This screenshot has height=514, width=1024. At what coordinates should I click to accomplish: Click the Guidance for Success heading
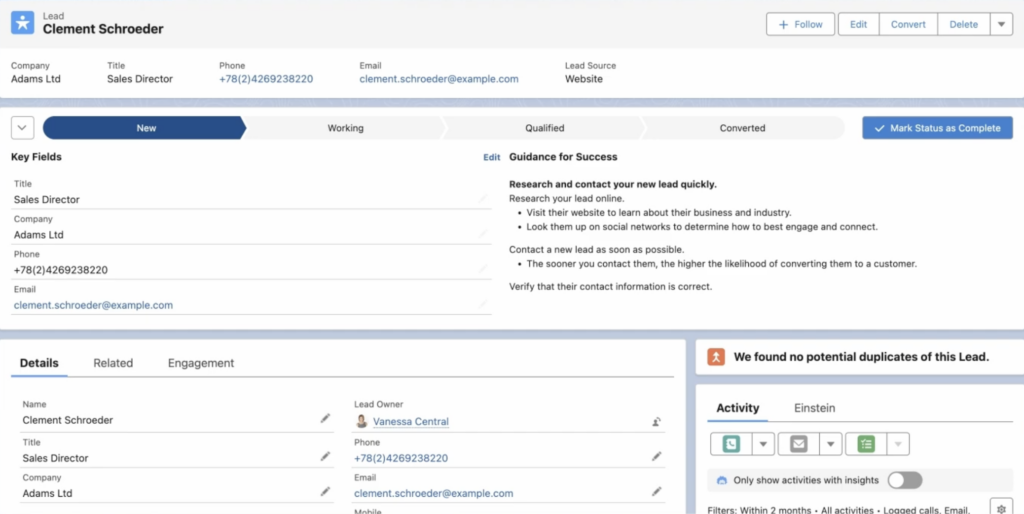click(563, 157)
